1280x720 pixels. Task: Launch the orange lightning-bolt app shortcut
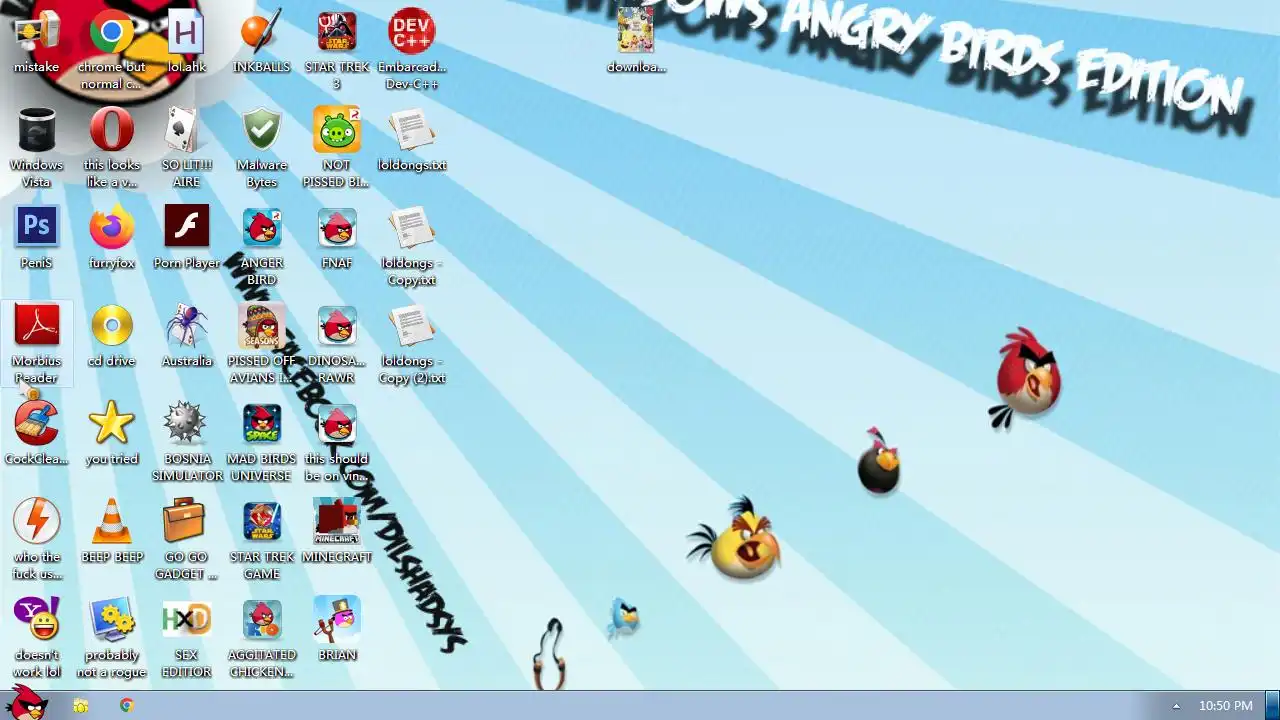tap(36, 540)
